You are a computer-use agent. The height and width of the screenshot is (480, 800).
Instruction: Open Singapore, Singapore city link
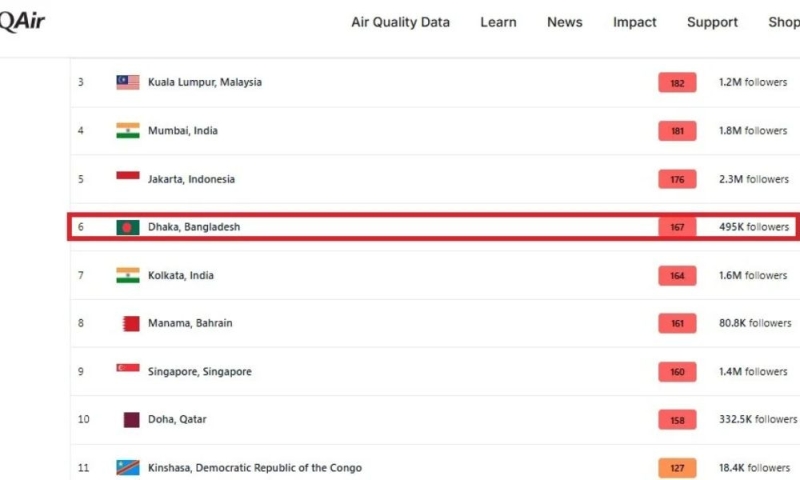click(x=199, y=372)
